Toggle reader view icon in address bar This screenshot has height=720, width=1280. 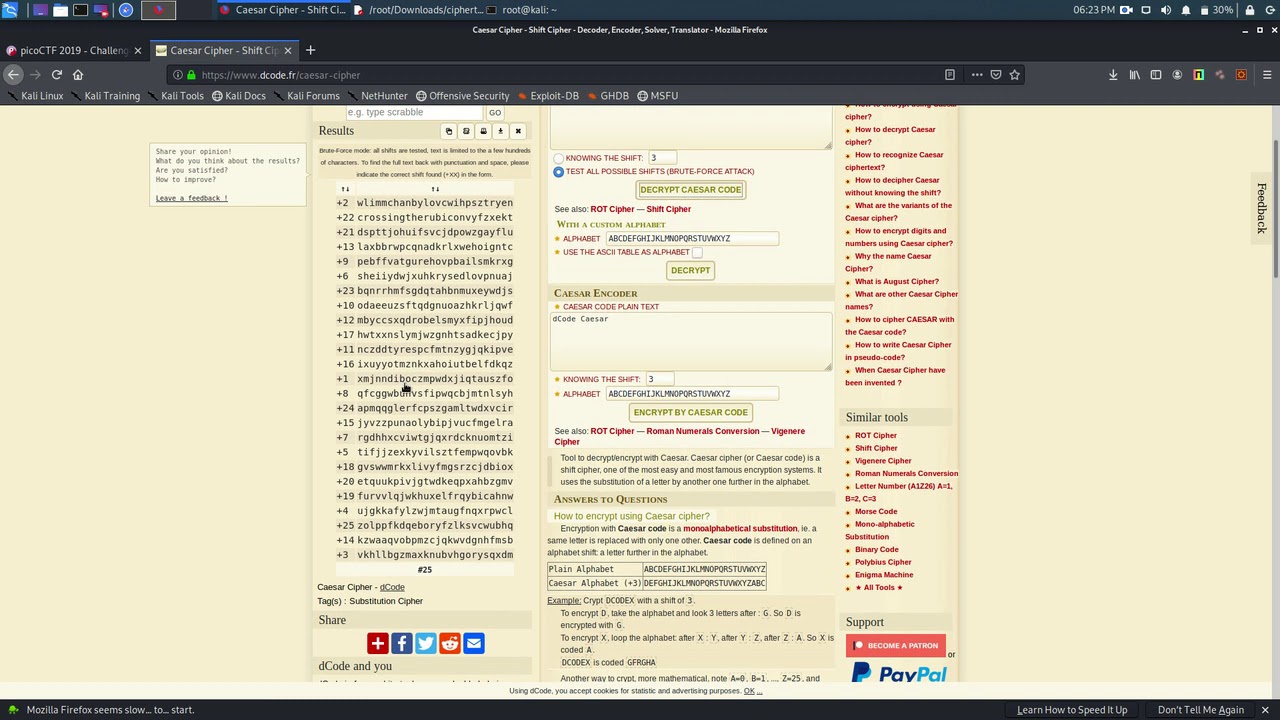pyautogui.click(x=950, y=75)
